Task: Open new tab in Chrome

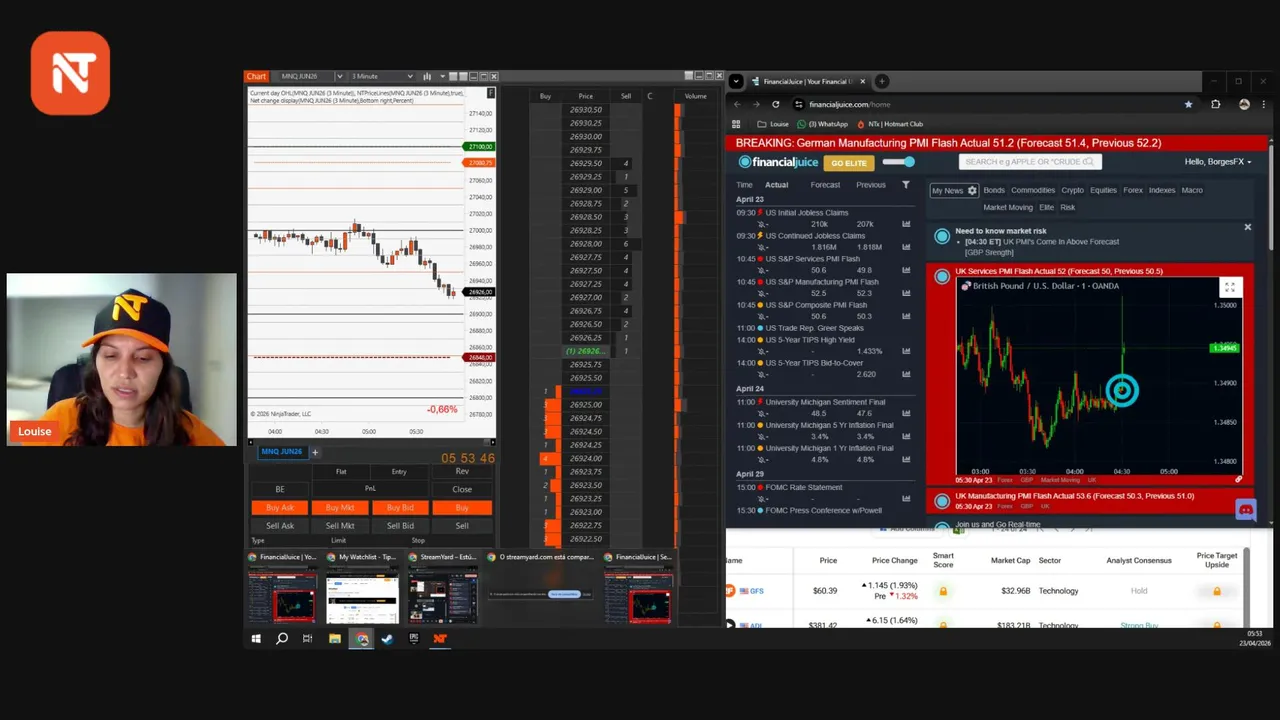Action: pyautogui.click(x=882, y=81)
